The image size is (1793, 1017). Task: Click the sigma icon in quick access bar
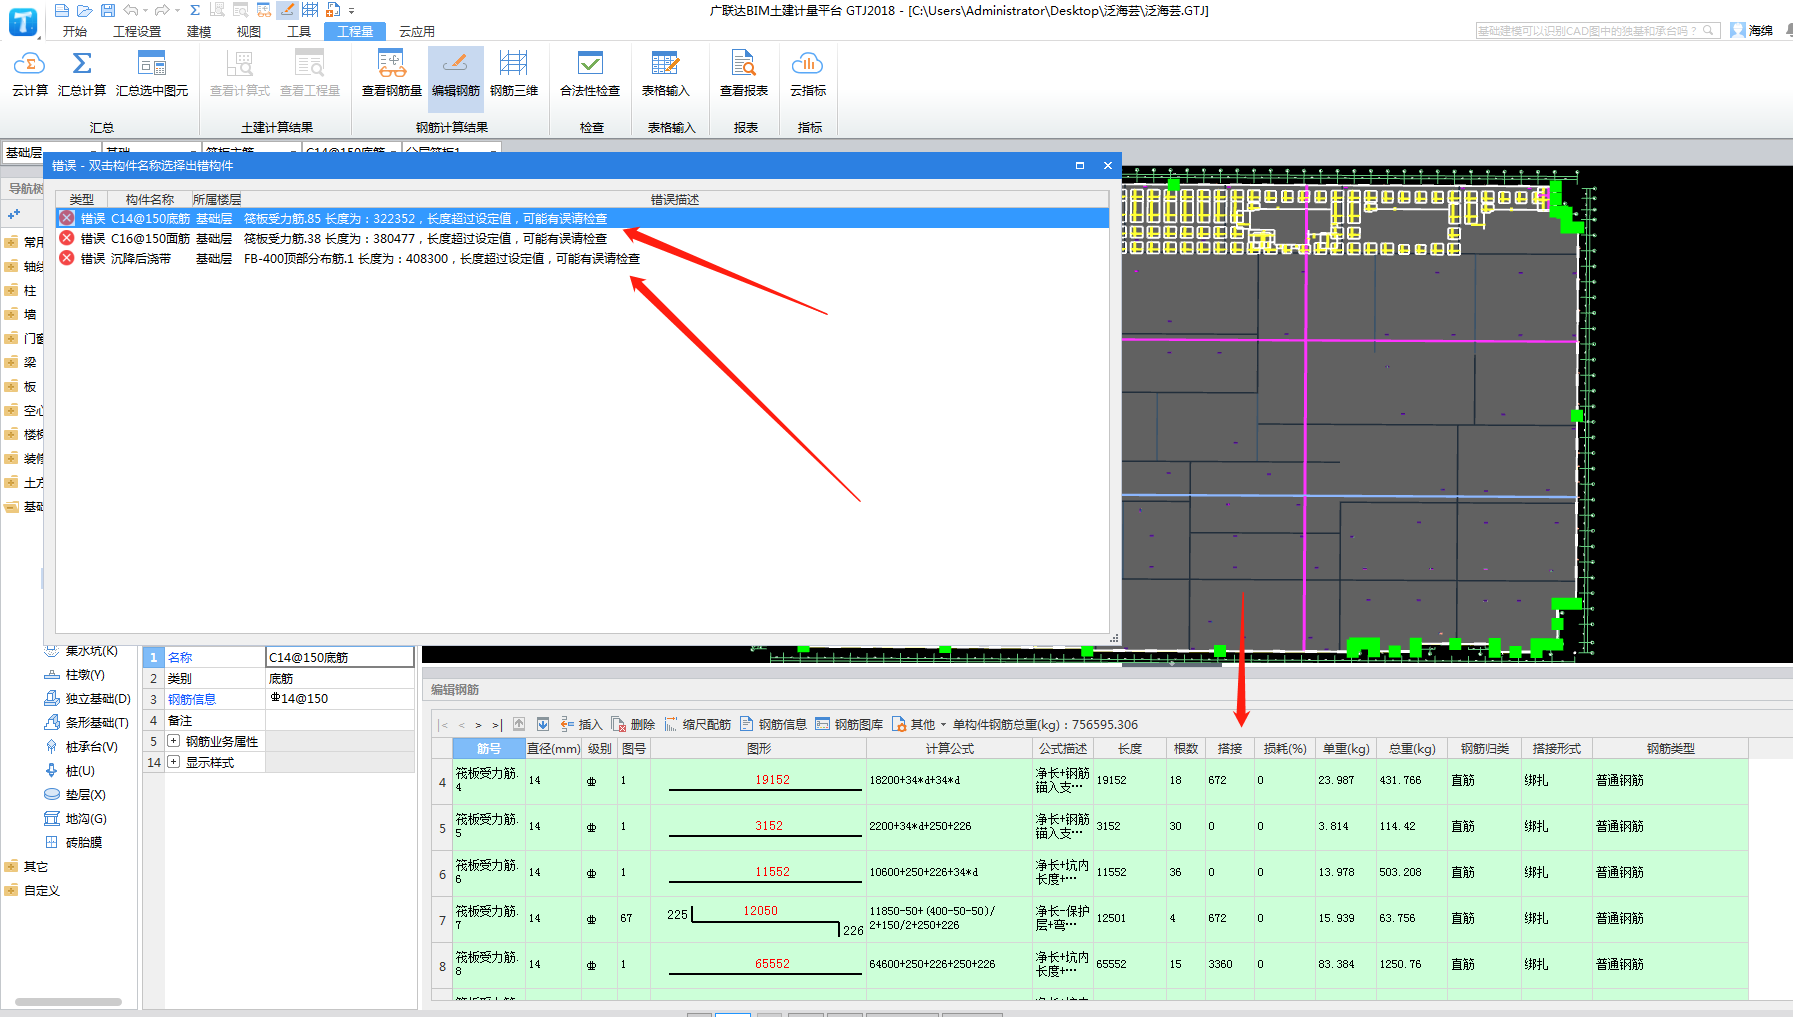pyautogui.click(x=195, y=10)
